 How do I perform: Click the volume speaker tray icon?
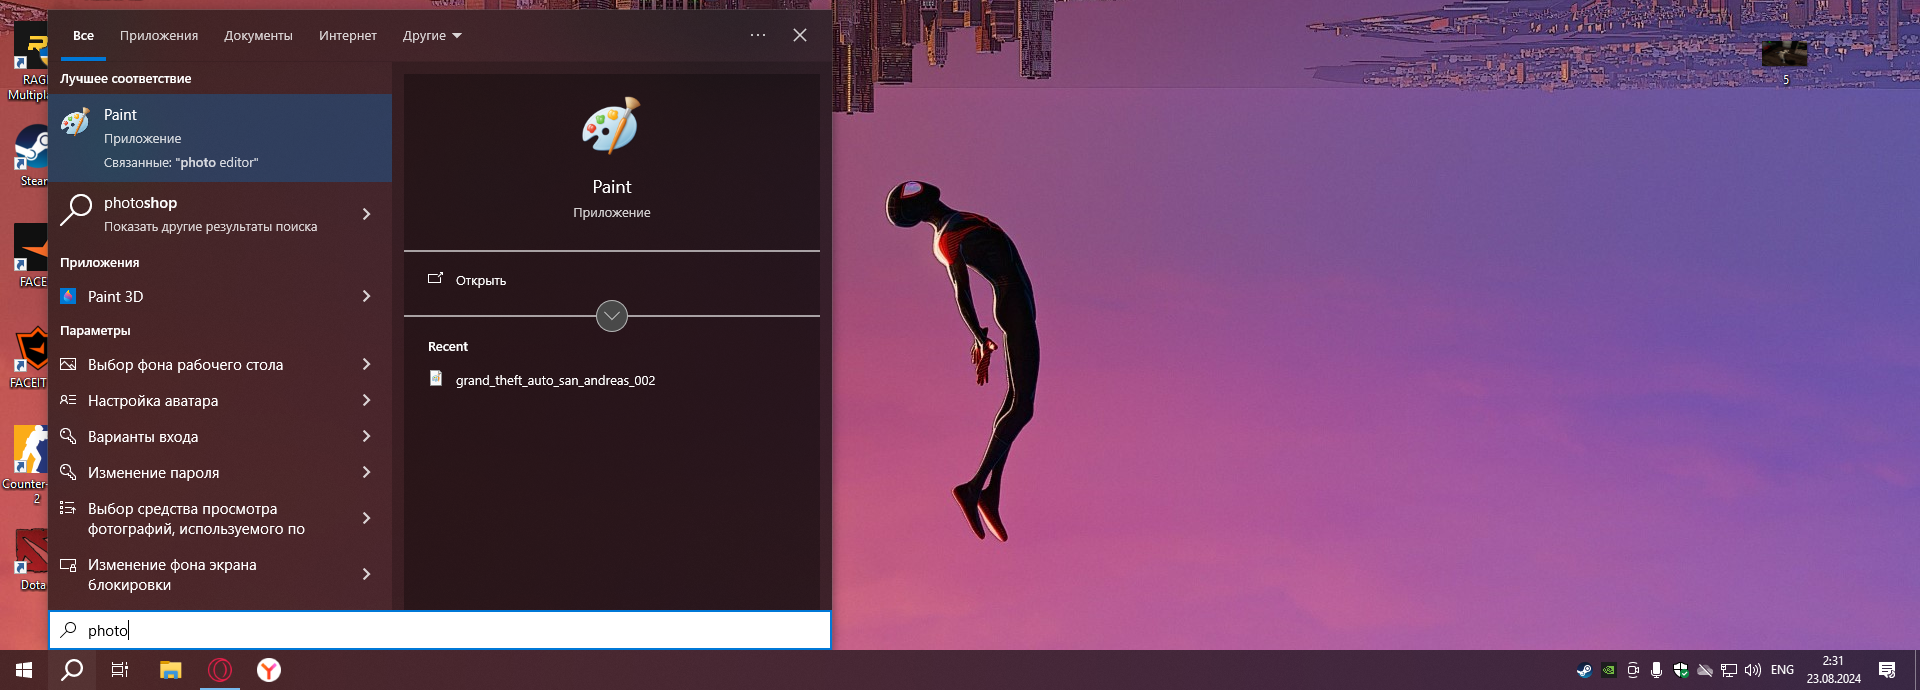pos(1753,670)
